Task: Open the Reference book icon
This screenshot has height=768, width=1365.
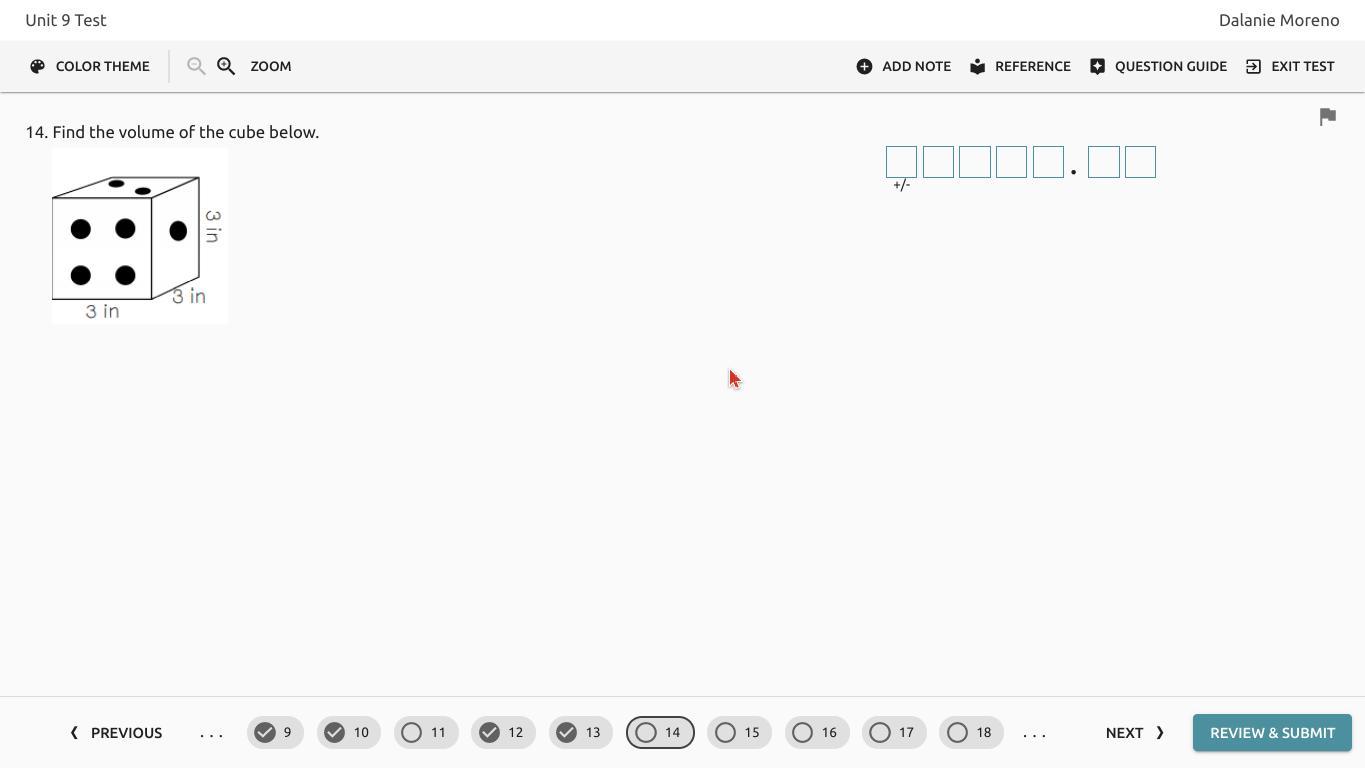Action: 977,66
